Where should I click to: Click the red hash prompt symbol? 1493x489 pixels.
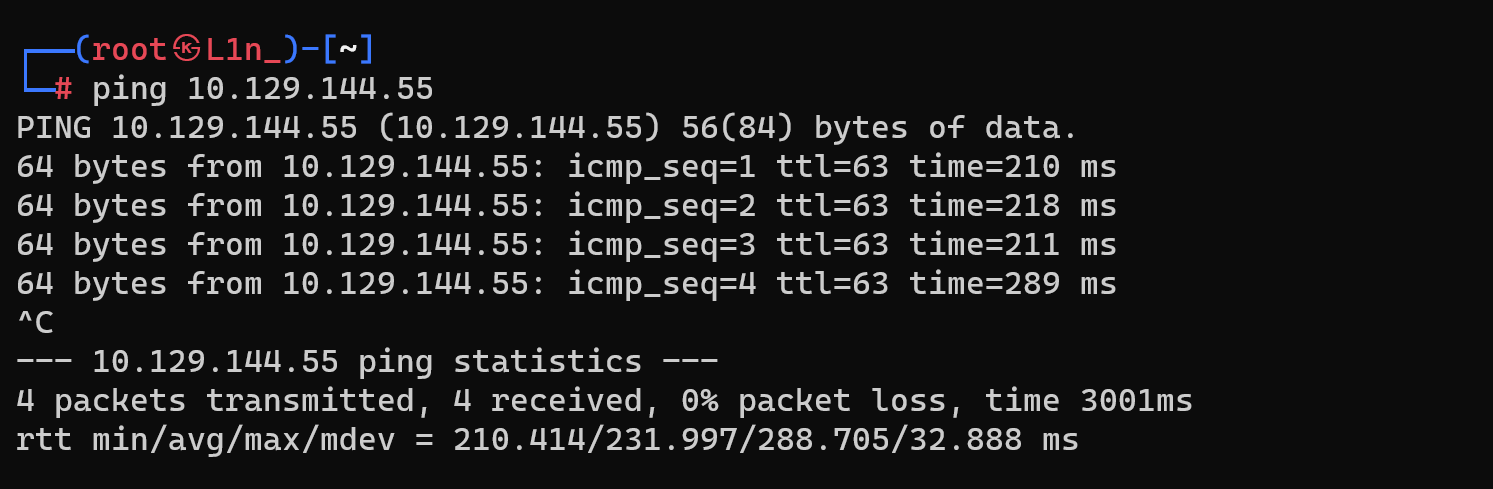point(63,89)
